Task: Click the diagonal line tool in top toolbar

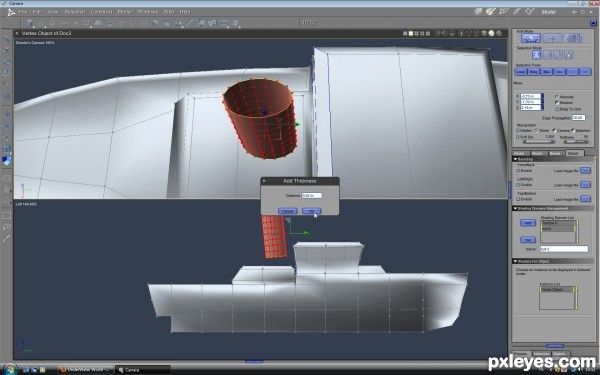Action: pyautogui.click(x=189, y=23)
